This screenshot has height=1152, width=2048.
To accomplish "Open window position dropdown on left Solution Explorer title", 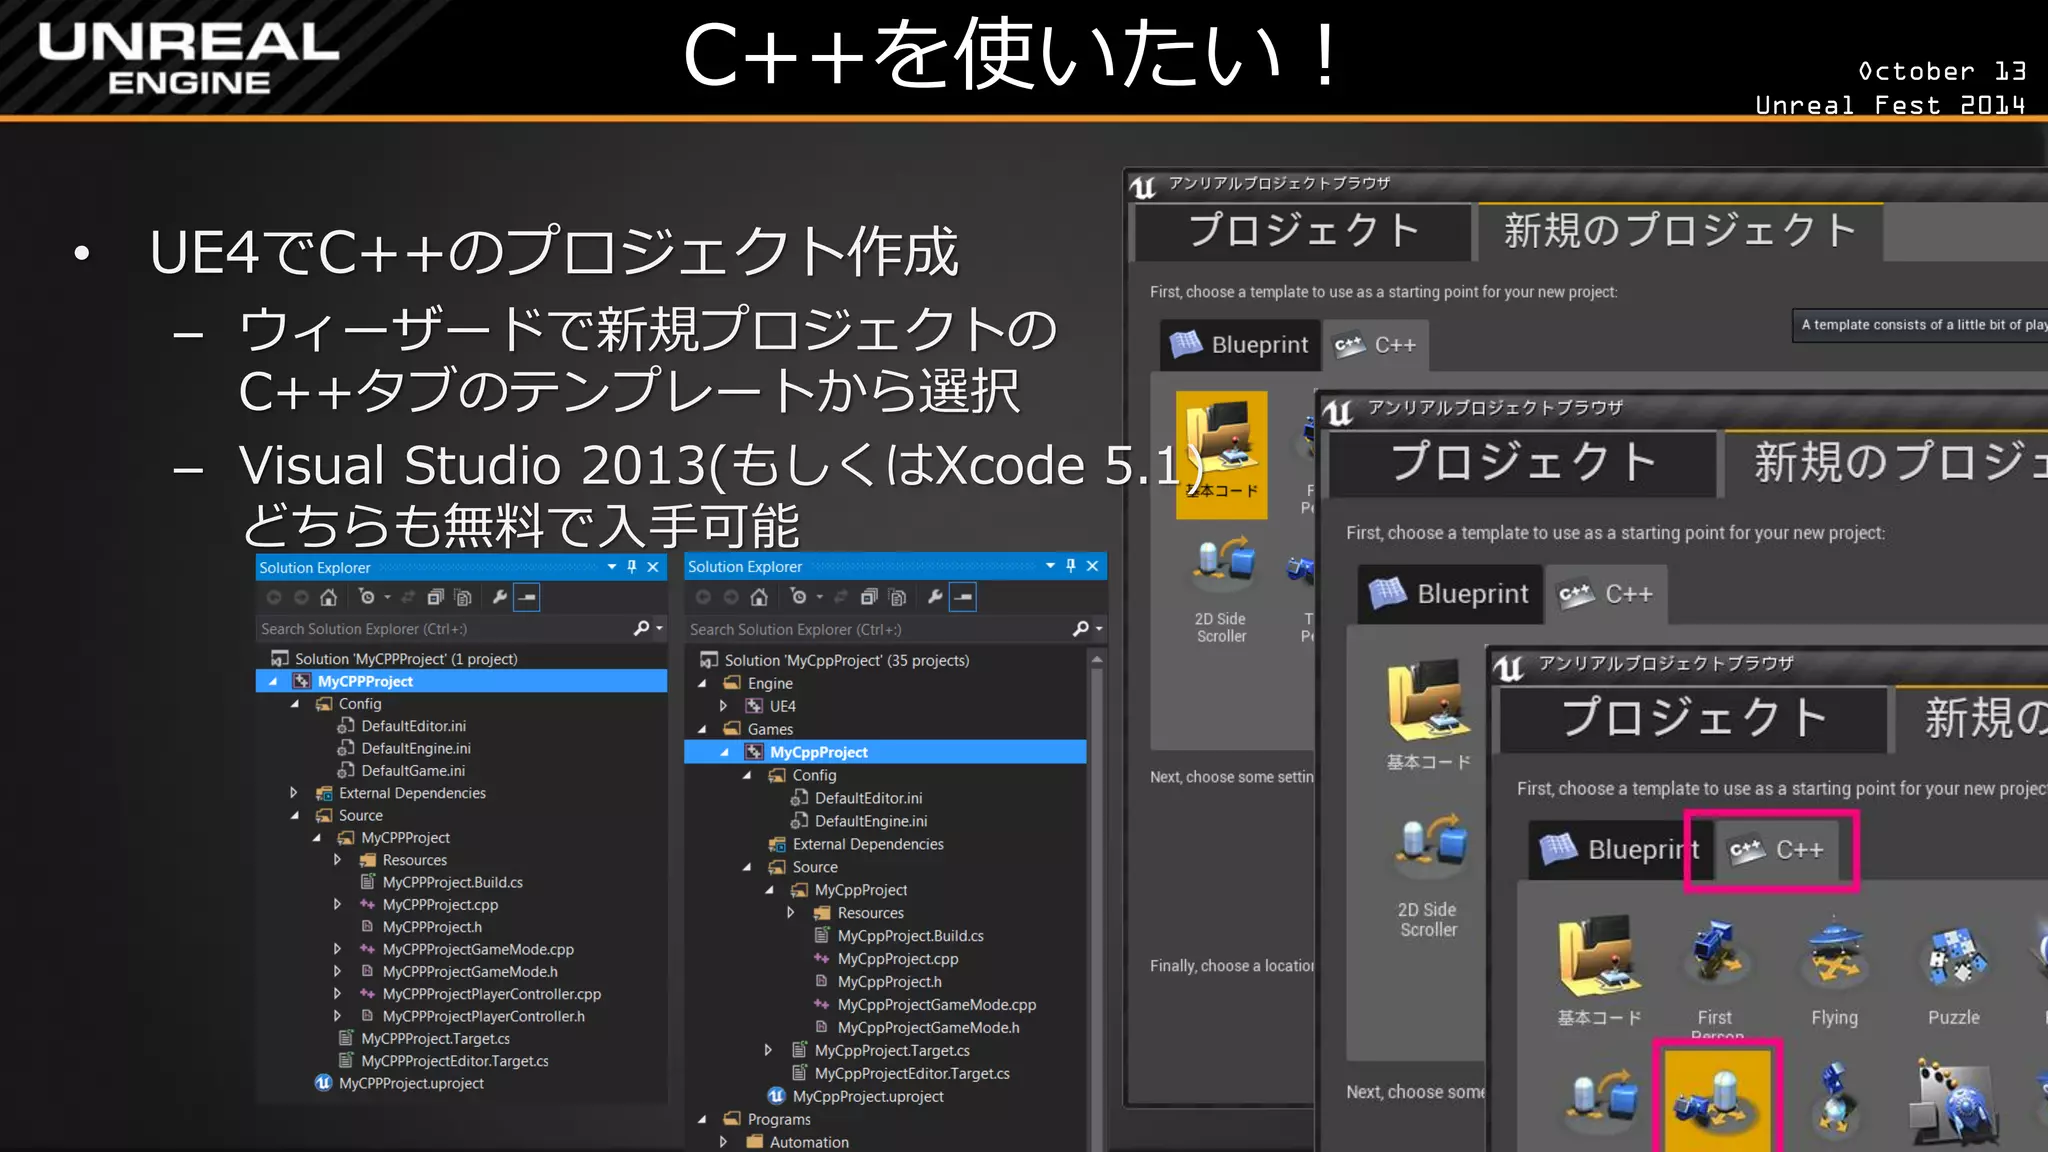I will point(612,567).
